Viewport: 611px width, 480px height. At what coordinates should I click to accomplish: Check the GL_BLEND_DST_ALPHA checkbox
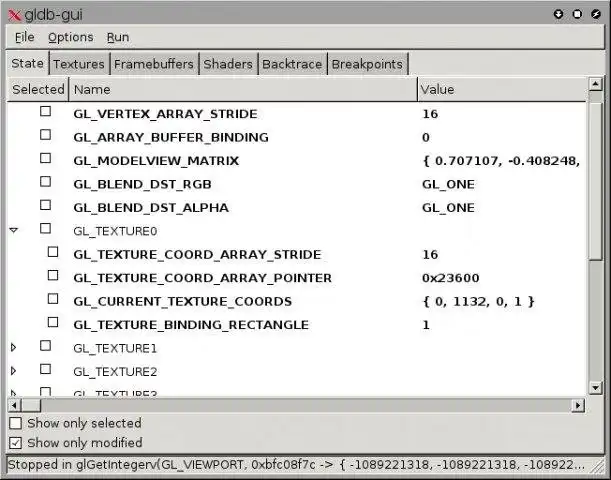[x=46, y=205]
